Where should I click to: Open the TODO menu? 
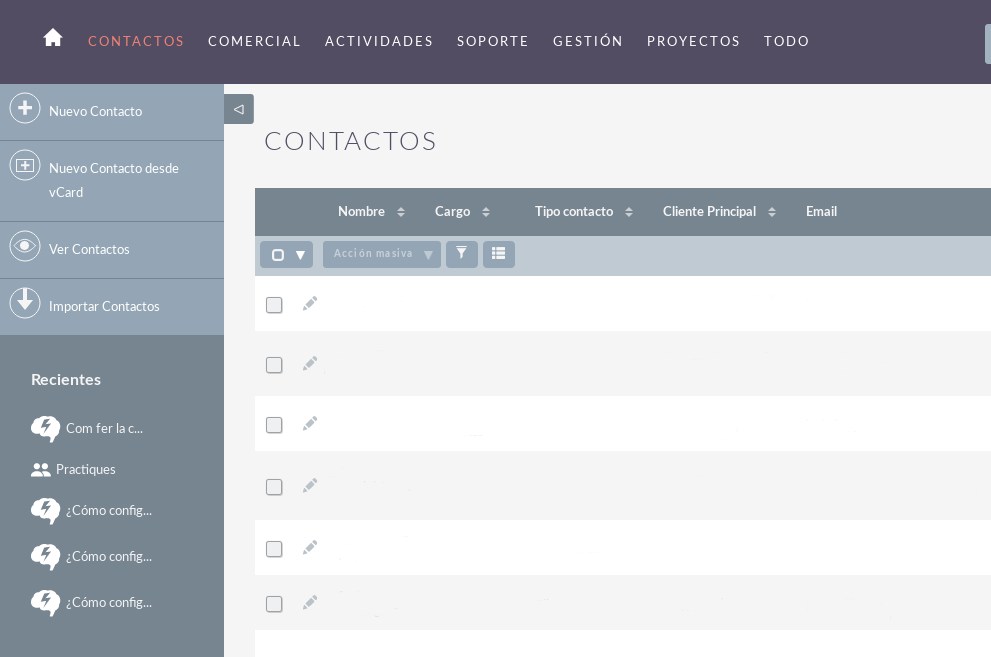tap(786, 41)
